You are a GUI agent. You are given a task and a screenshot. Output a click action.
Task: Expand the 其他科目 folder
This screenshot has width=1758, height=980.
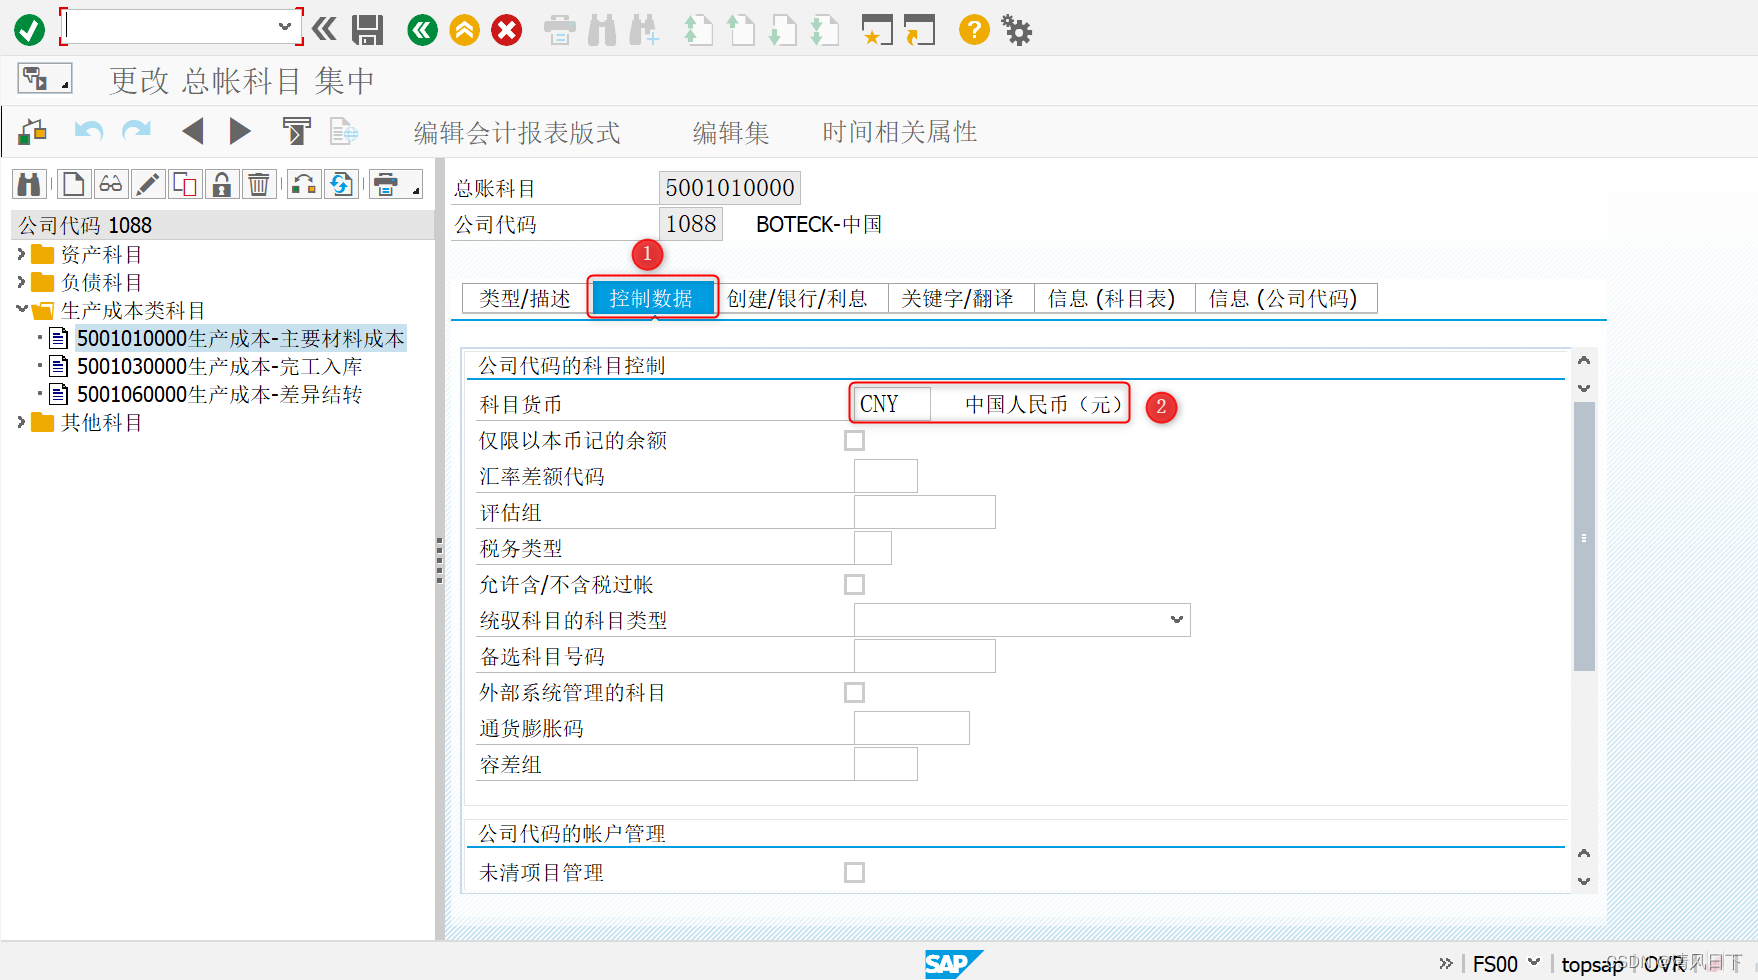click(22, 422)
